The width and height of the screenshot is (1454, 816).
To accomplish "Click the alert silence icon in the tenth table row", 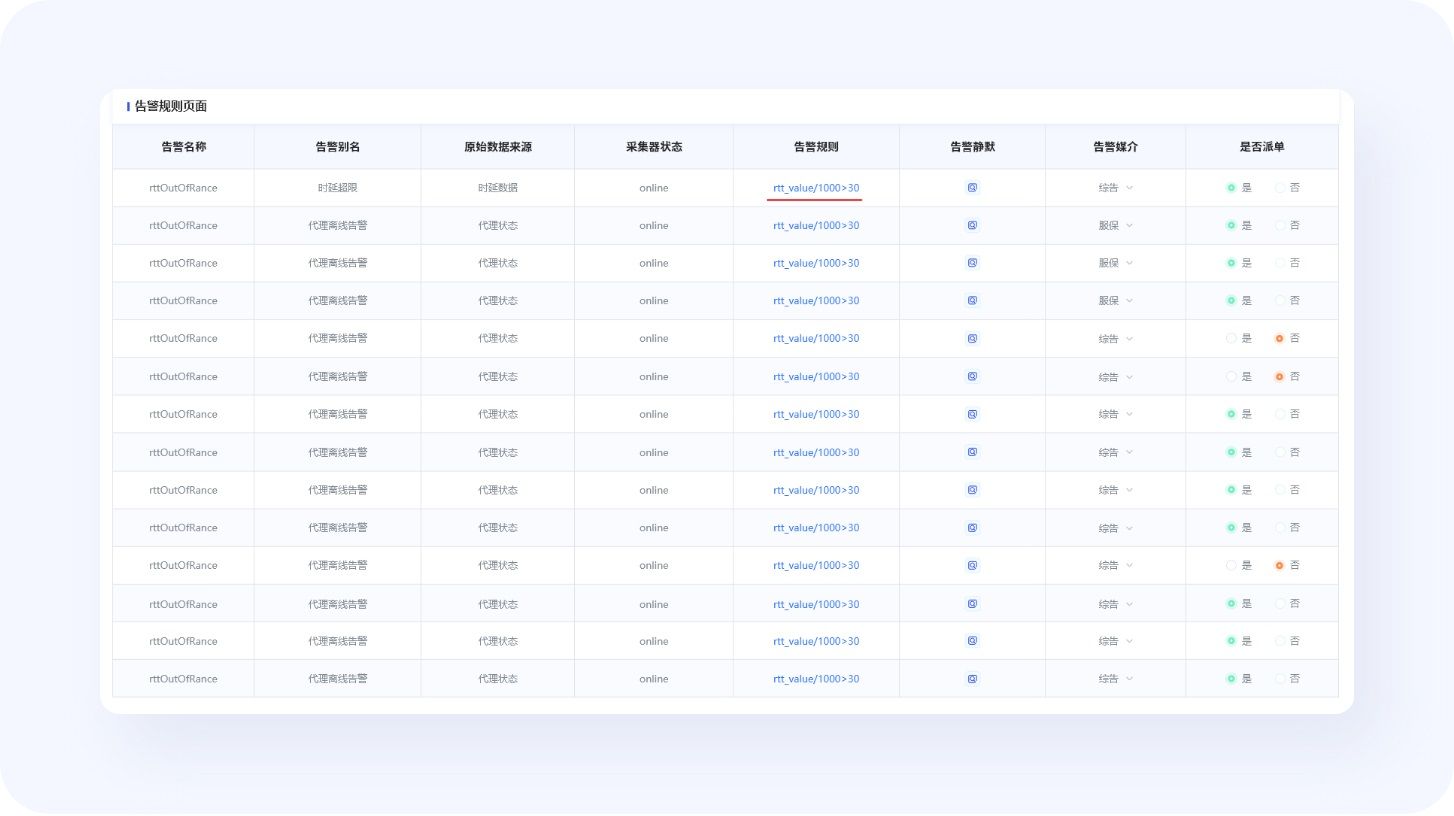I will (x=972, y=527).
